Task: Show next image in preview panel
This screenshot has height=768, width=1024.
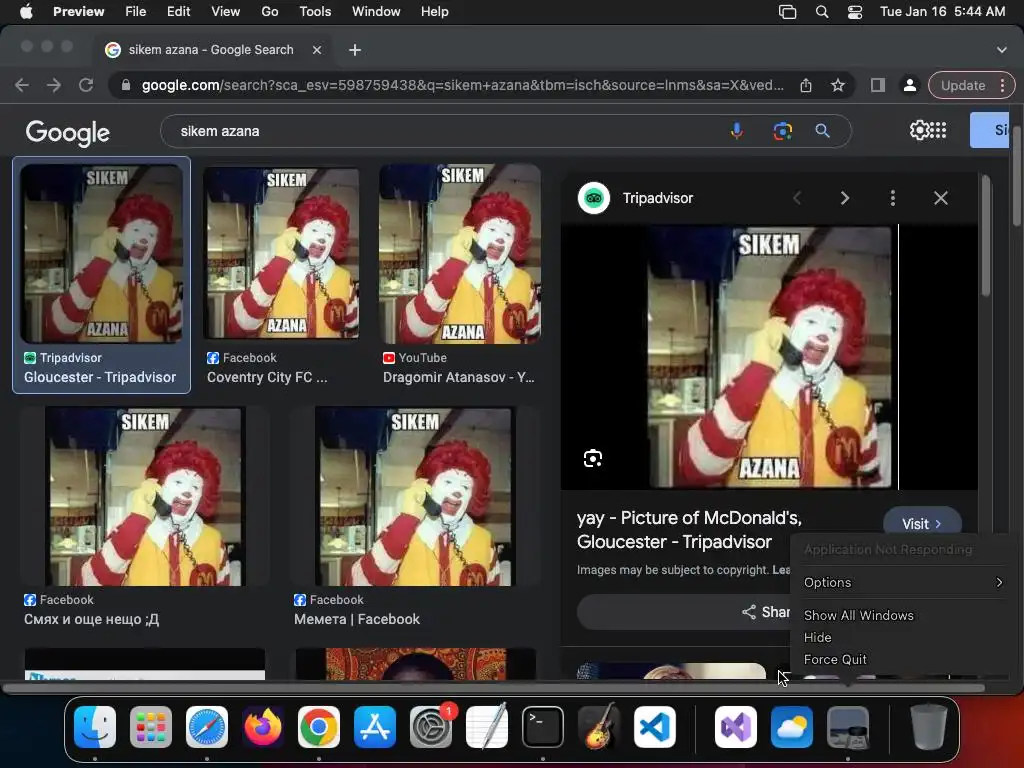Action: pyautogui.click(x=844, y=198)
